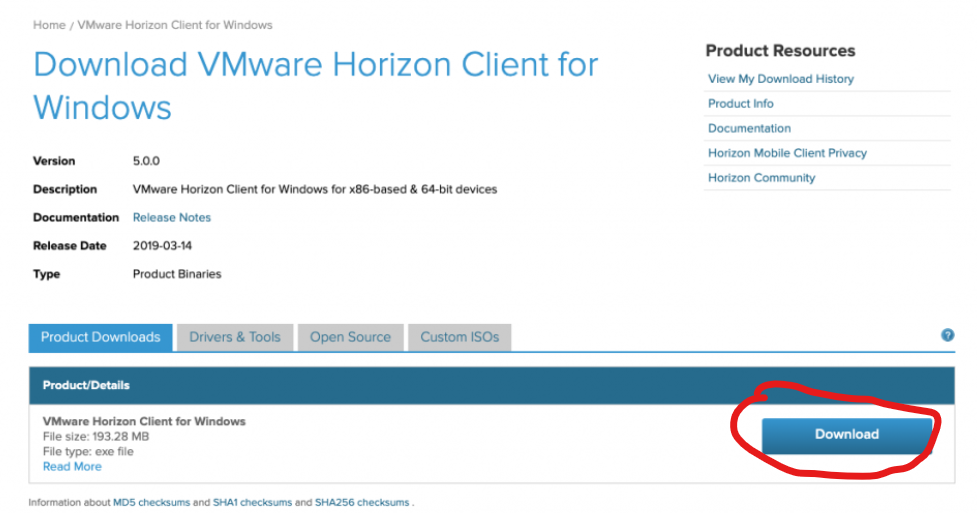Click the File type: exe file text
This screenshot has width=977, height=513.
88,451
